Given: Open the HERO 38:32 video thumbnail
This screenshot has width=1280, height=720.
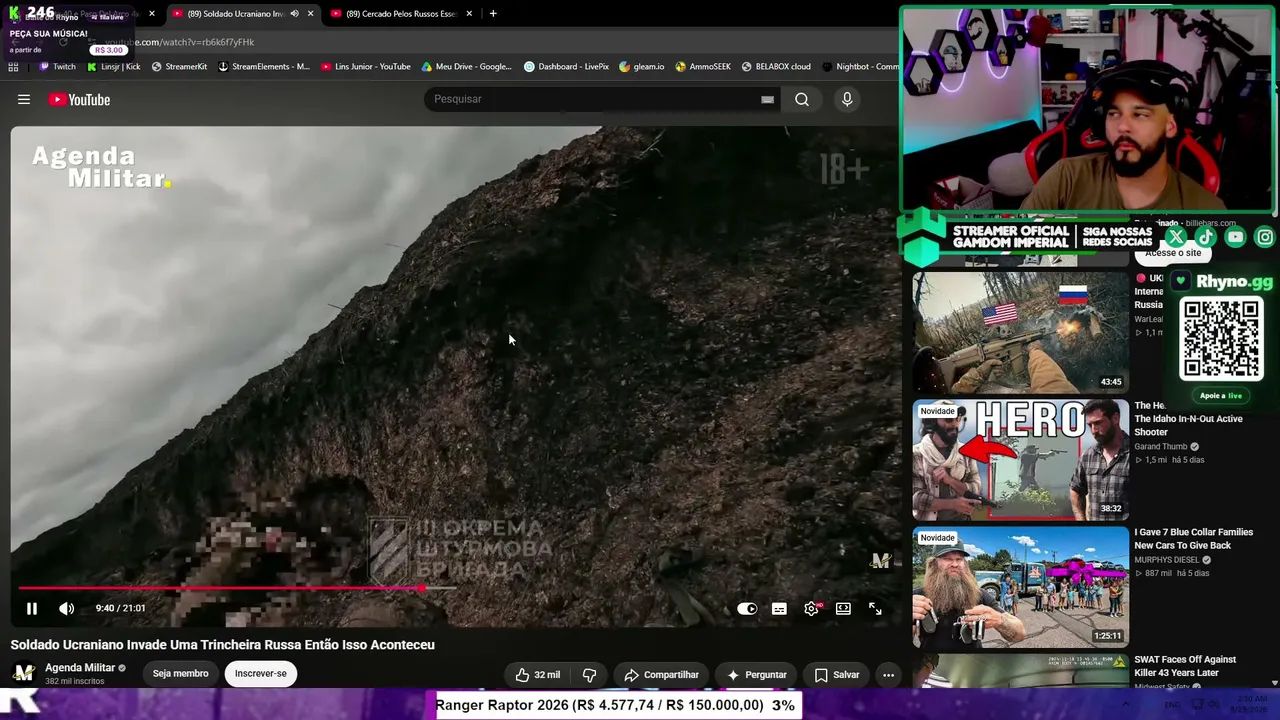Looking at the screenshot, I should click(x=1020, y=460).
